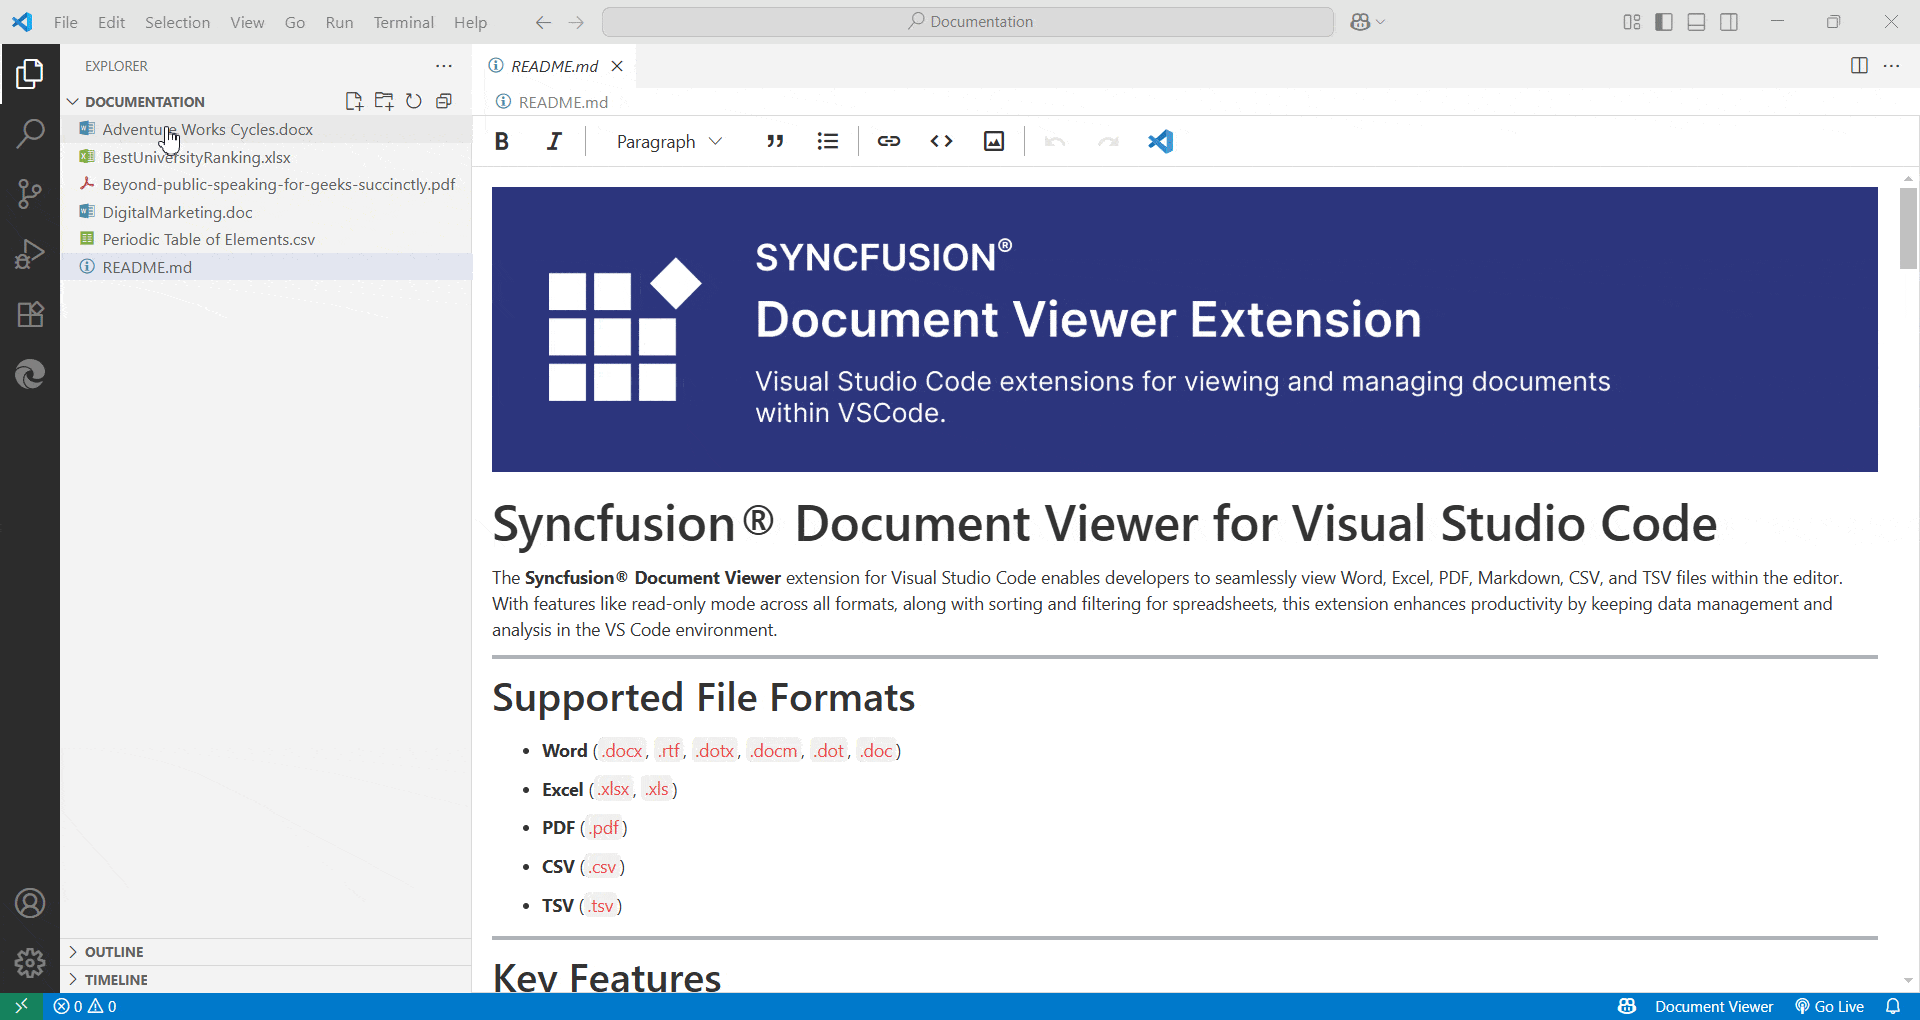The width and height of the screenshot is (1920, 1020).
Task: Open the Paragraph style dropdown
Action: tap(668, 141)
